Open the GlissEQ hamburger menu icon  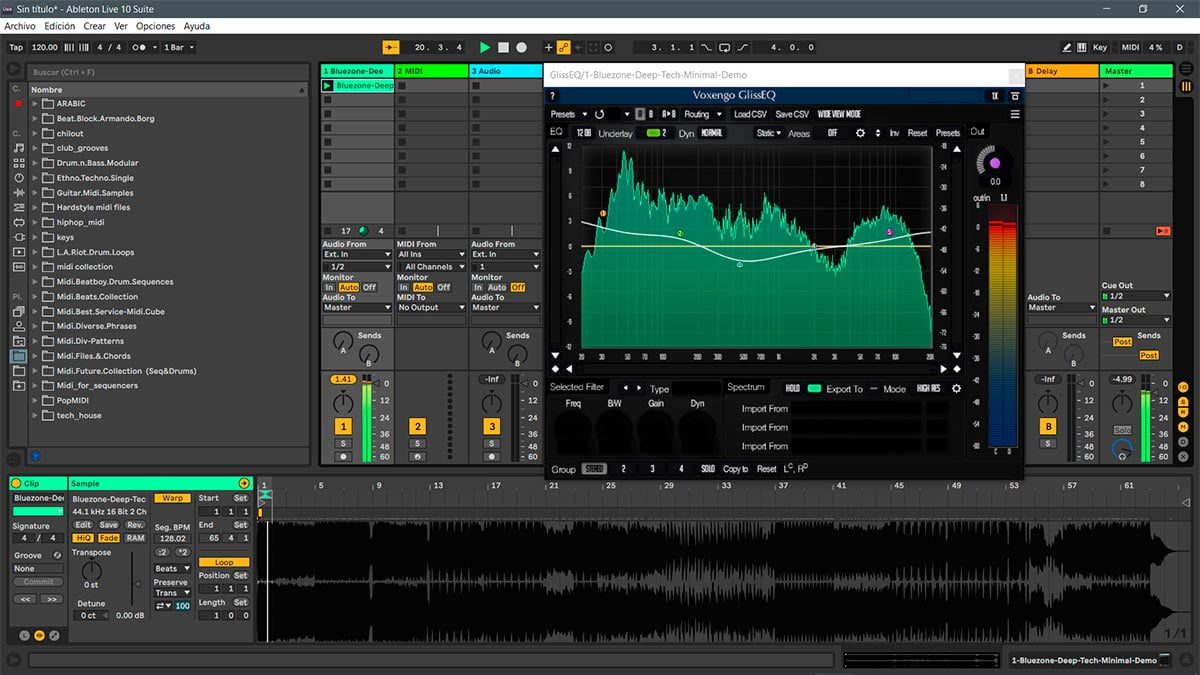point(1014,114)
